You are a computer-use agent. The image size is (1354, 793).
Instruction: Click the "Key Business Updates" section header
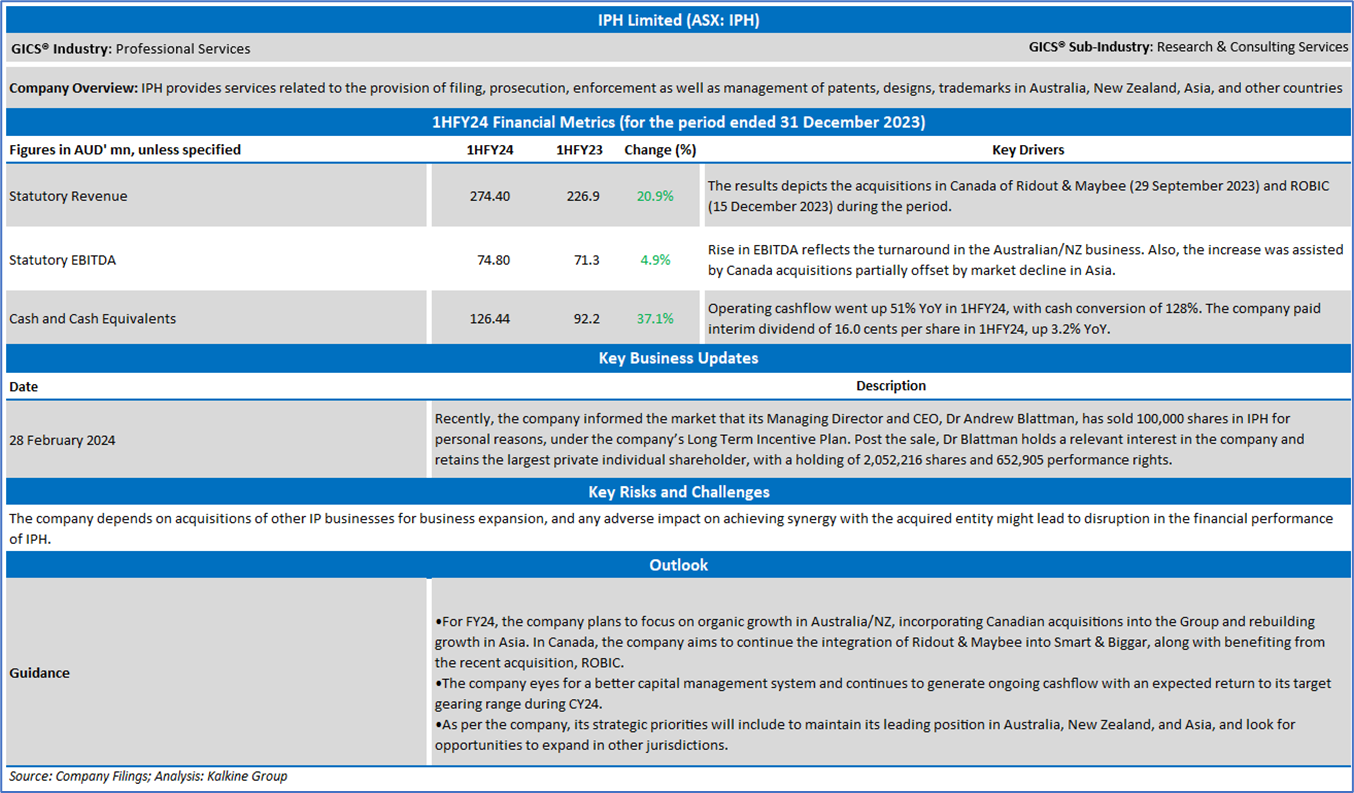click(x=677, y=358)
